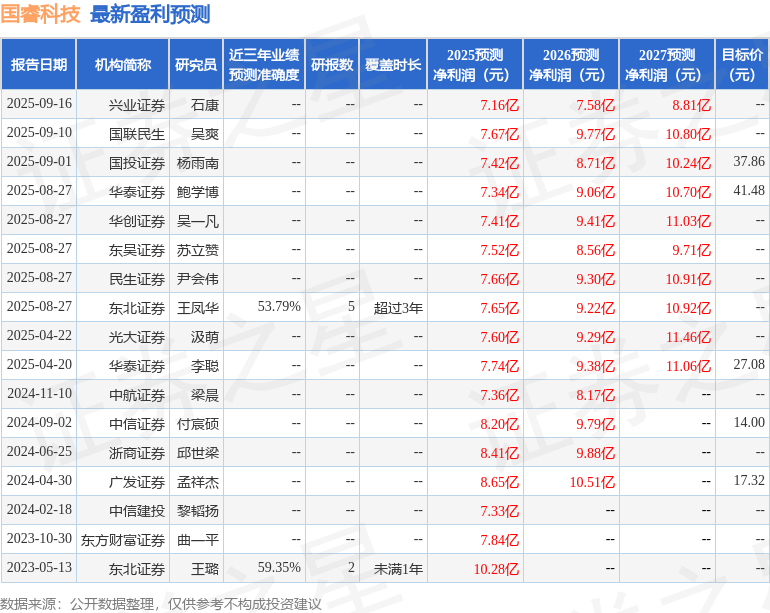This screenshot has height=613, width=770.
Task: Click the 7.16亿 profit forecast value
Action: 499,105
